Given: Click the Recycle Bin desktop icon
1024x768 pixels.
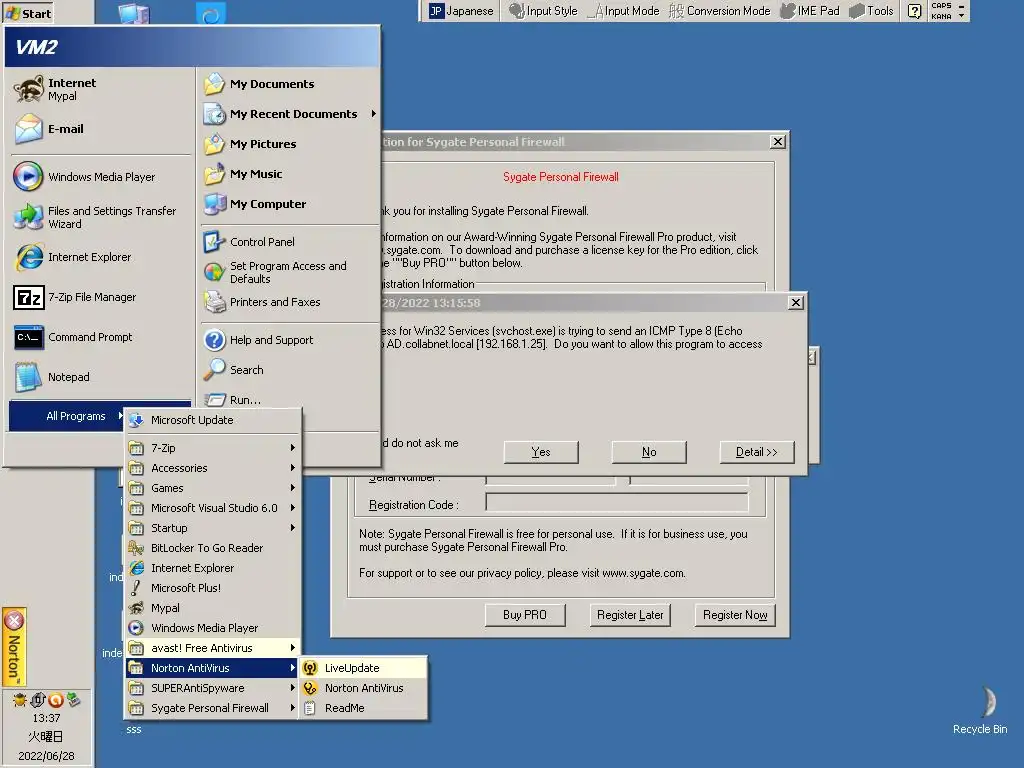Looking at the screenshot, I should (987, 703).
